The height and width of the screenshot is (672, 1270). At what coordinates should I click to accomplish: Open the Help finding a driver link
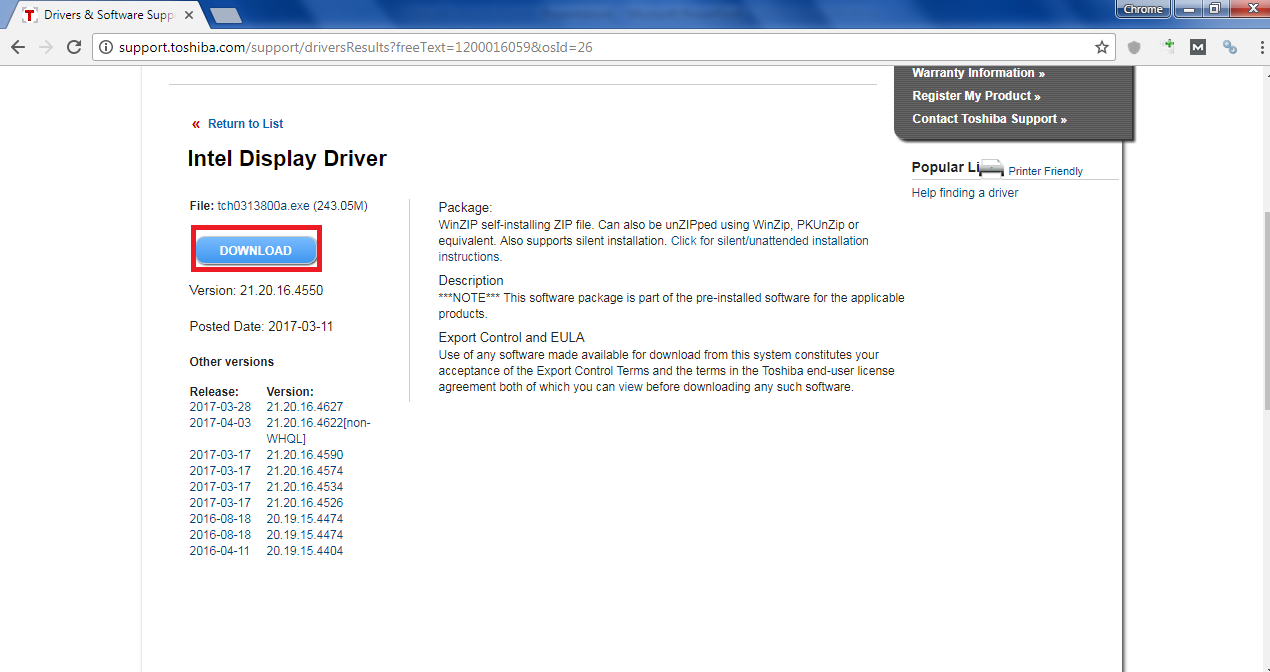965,193
